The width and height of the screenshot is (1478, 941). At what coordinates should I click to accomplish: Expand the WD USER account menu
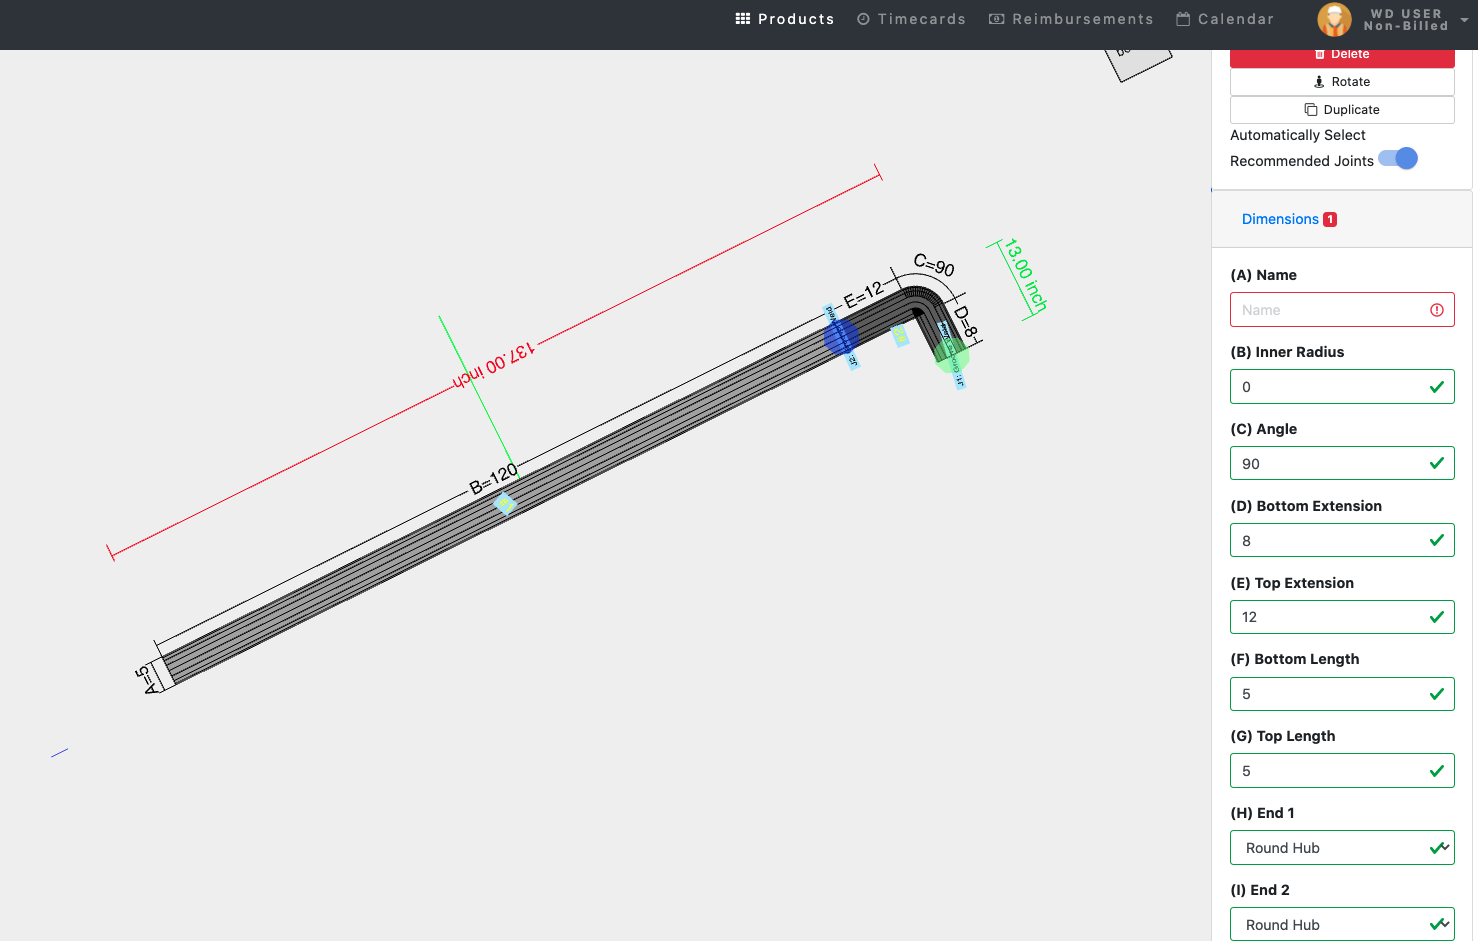(1463, 19)
